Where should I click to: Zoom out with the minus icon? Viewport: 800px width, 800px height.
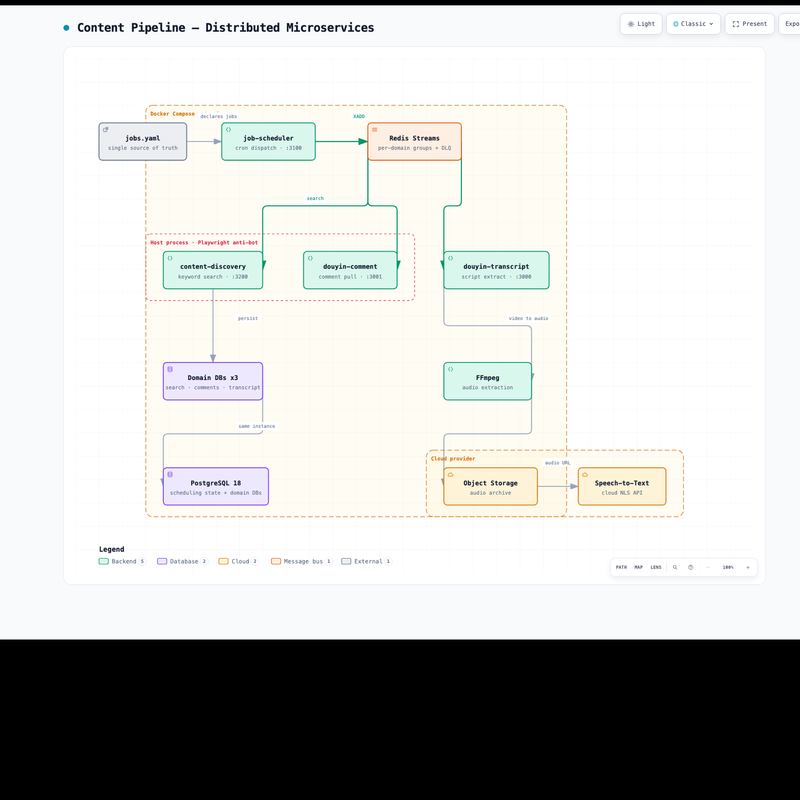(708, 567)
